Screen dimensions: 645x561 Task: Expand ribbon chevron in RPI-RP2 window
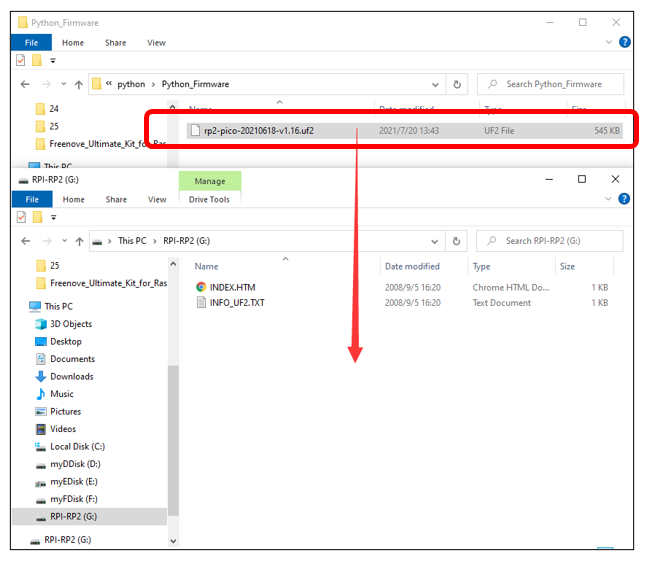(x=608, y=199)
